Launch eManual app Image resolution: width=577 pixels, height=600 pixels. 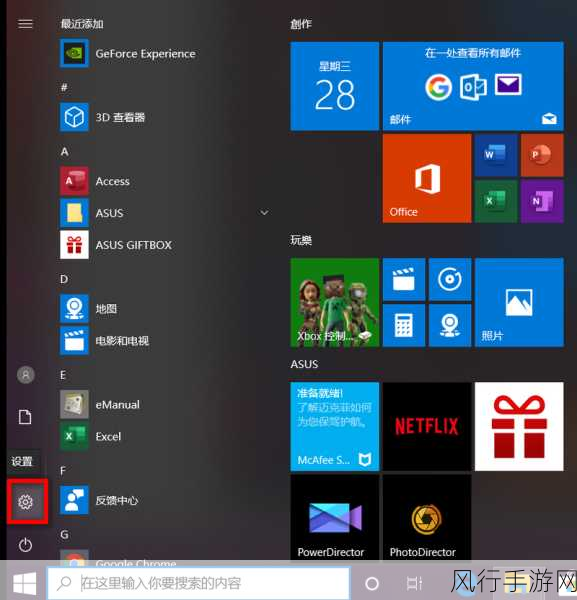click(100, 404)
